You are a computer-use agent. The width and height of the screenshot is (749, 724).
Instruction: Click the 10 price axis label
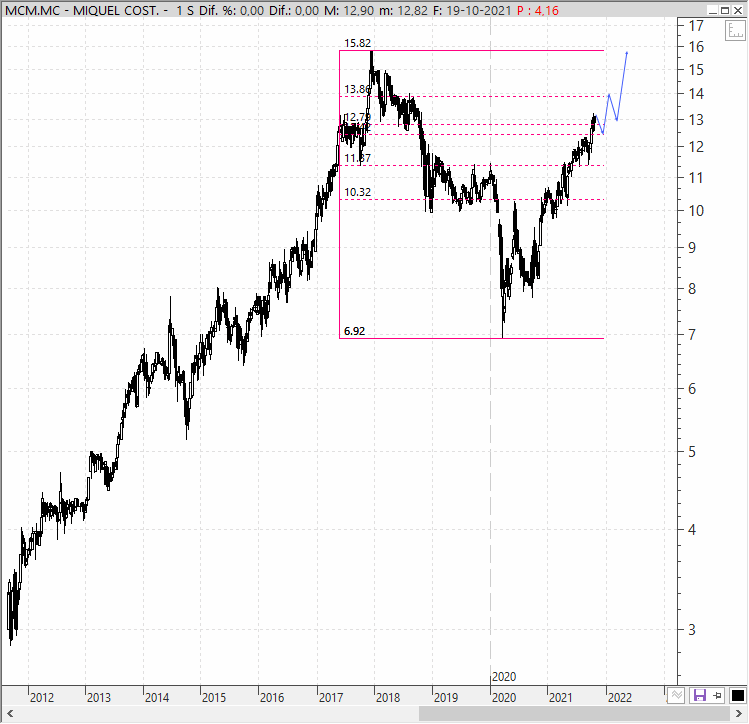[x=696, y=211]
